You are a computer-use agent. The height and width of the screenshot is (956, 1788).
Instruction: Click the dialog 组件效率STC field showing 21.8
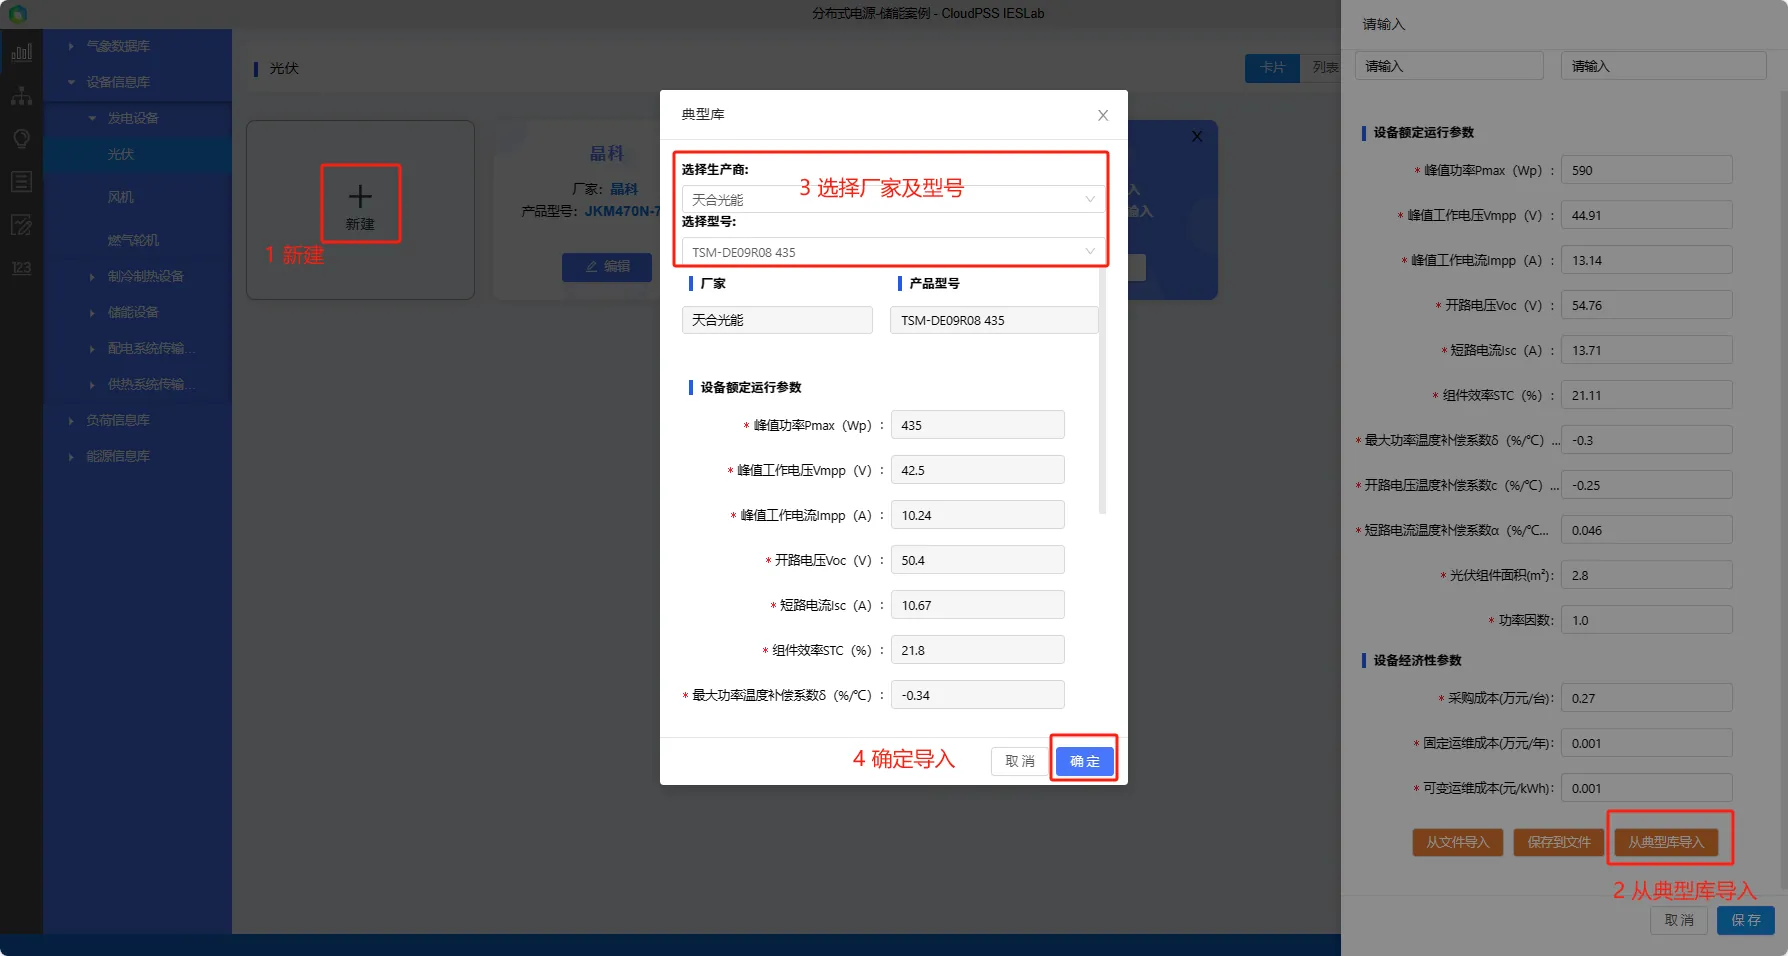coord(978,650)
